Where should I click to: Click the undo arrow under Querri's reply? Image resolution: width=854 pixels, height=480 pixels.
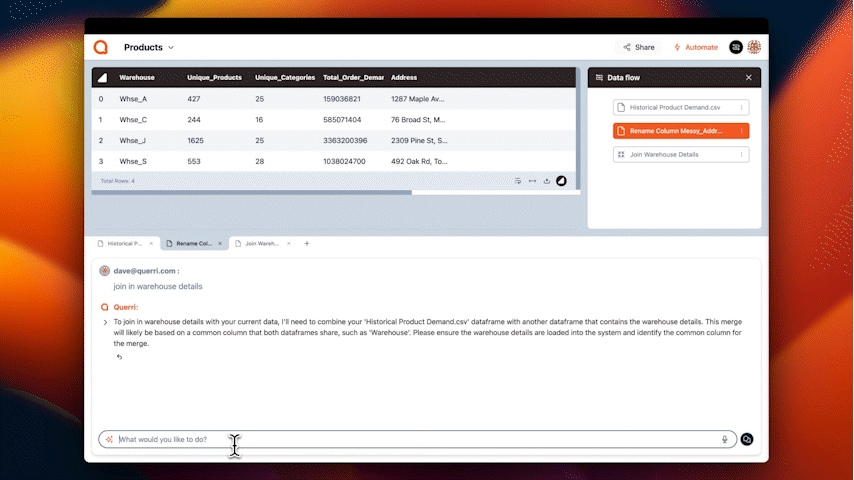pyautogui.click(x=119, y=357)
